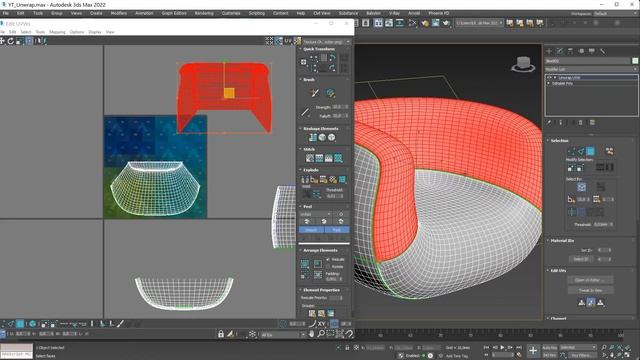
Task: Toggle the polygon sub-object button in UVW editor bottom bar
Action: pyautogui.click(x=20, y=324)
